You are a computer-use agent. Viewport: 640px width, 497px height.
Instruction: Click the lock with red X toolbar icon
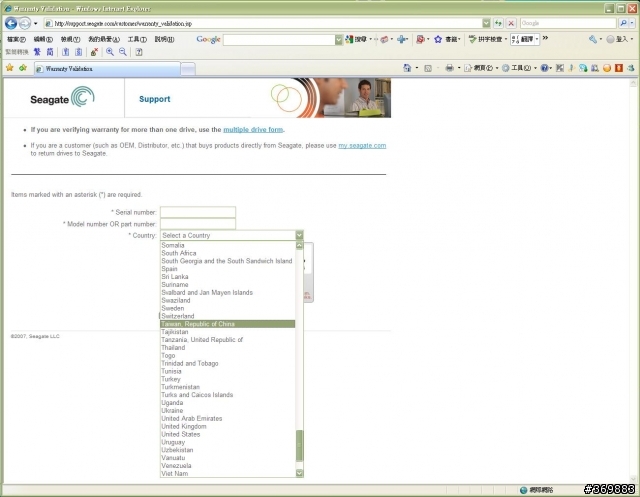pyautogui.click(x=94, y=52)
